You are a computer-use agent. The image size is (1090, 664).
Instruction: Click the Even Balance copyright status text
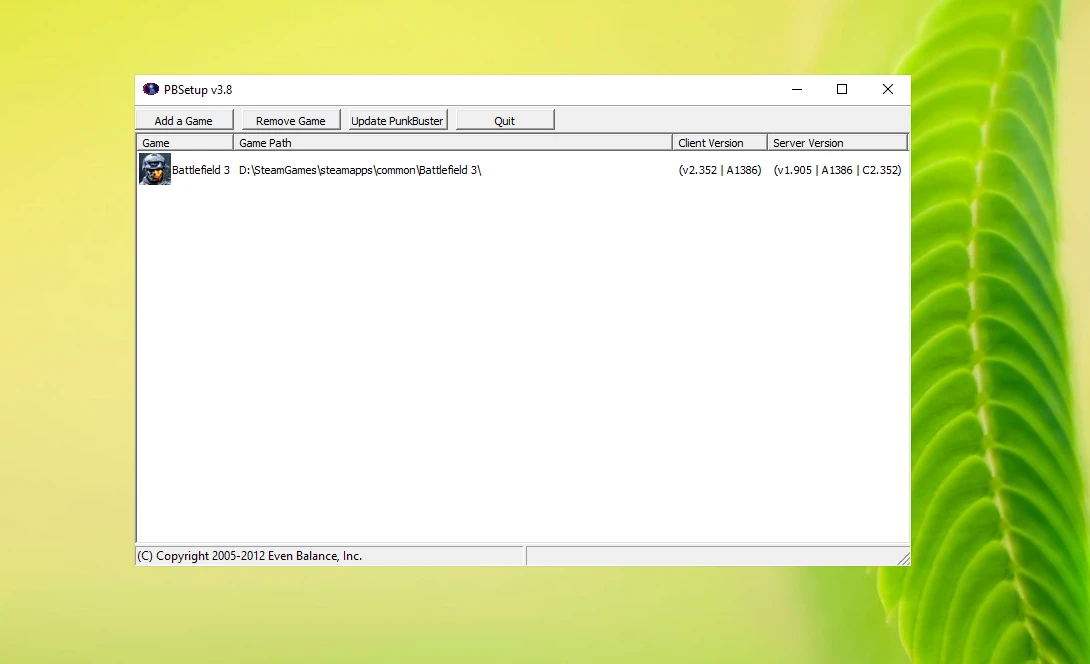tap(250, 556)
